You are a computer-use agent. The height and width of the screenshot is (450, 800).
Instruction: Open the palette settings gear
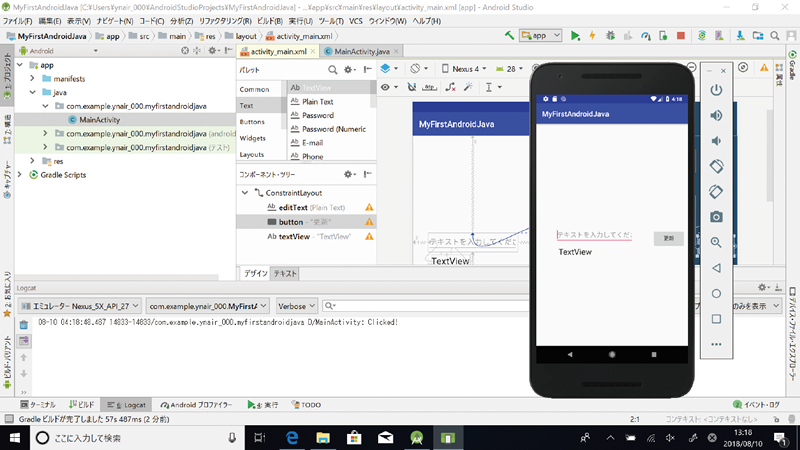348,70
